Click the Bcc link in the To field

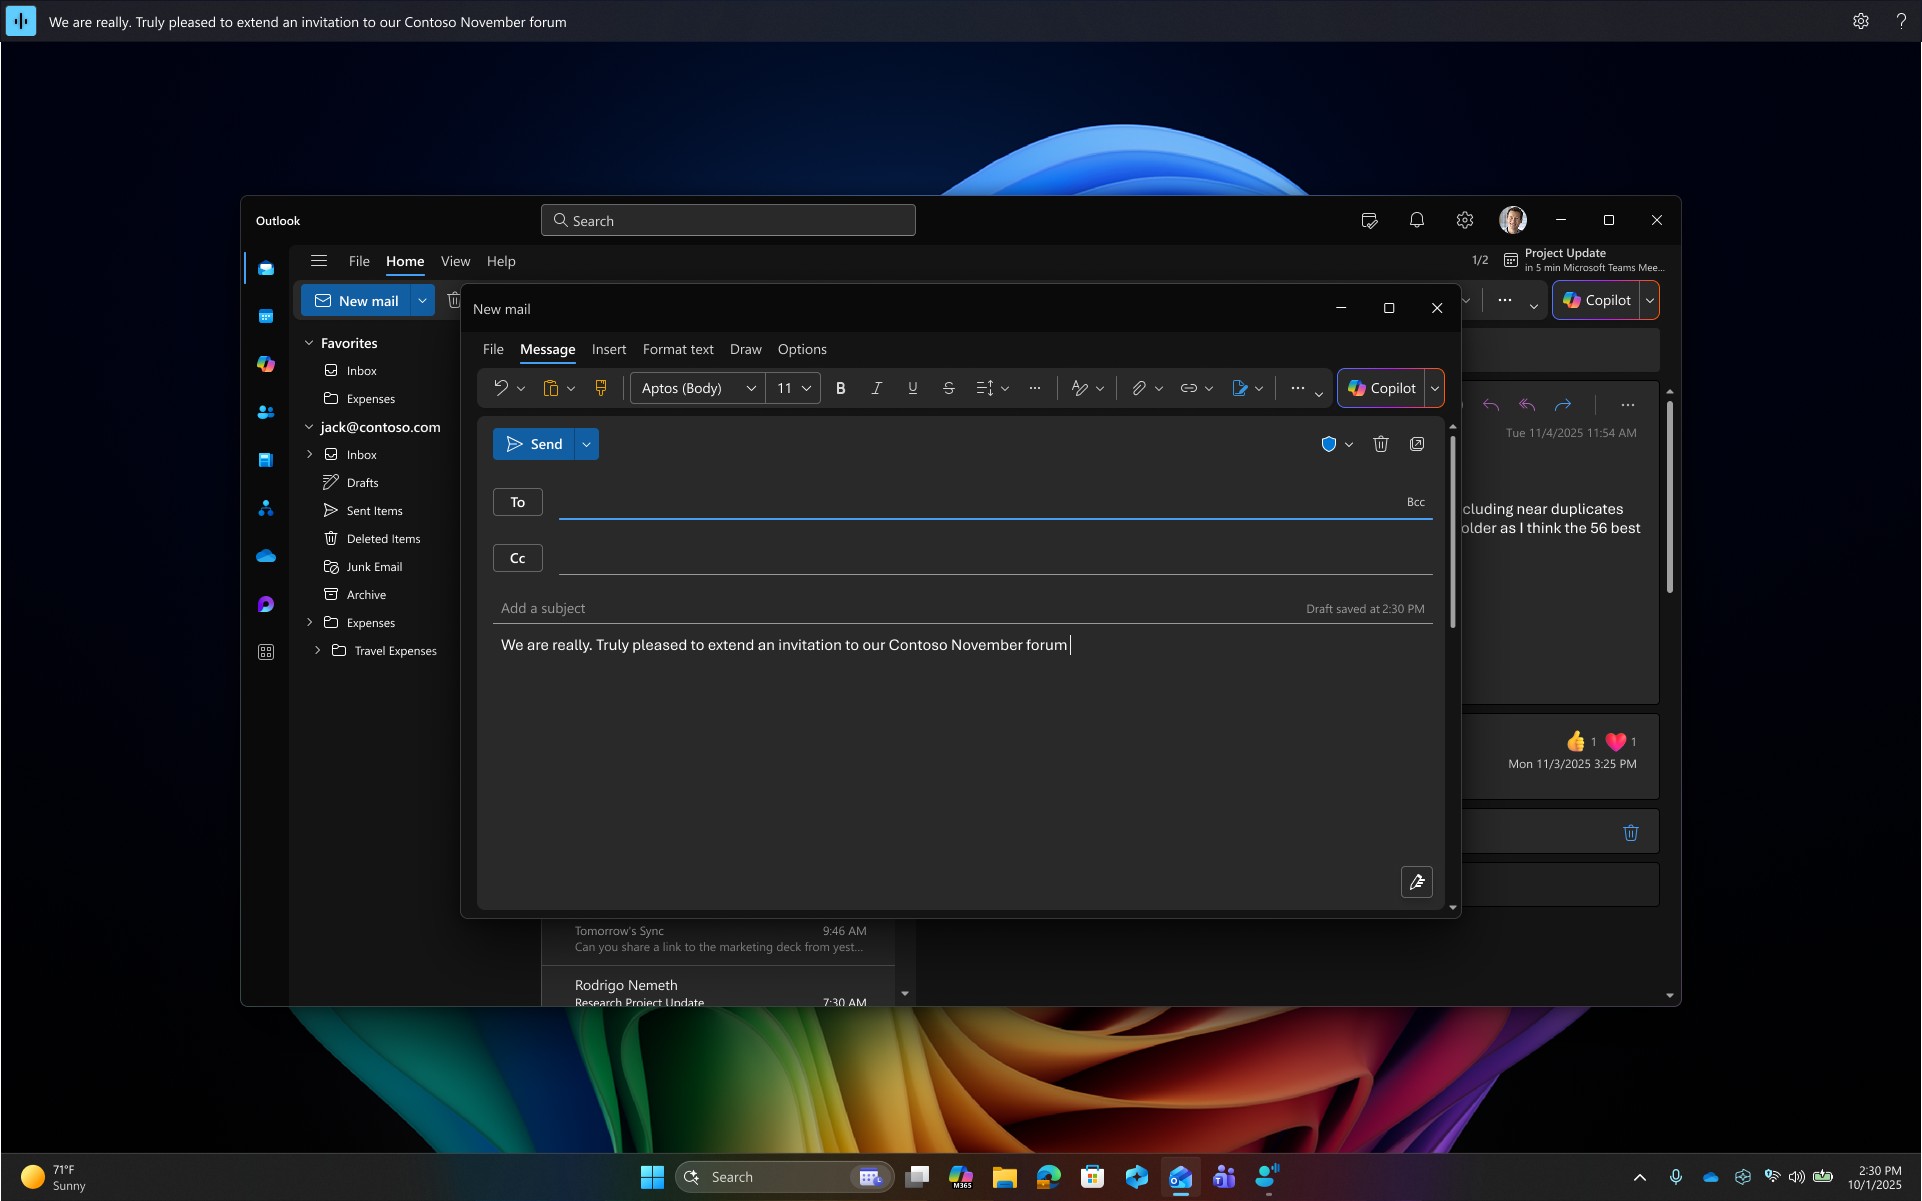click(1415, 502)
